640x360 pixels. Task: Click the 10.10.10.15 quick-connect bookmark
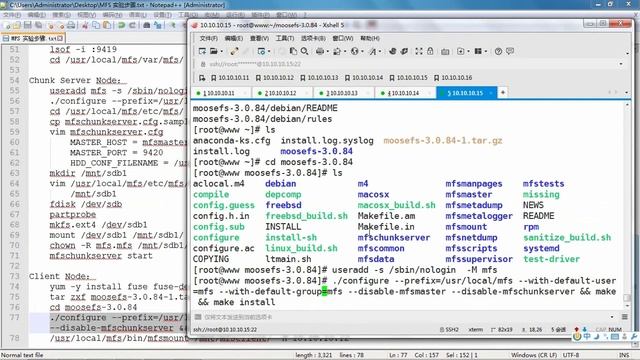coord(408,78)
